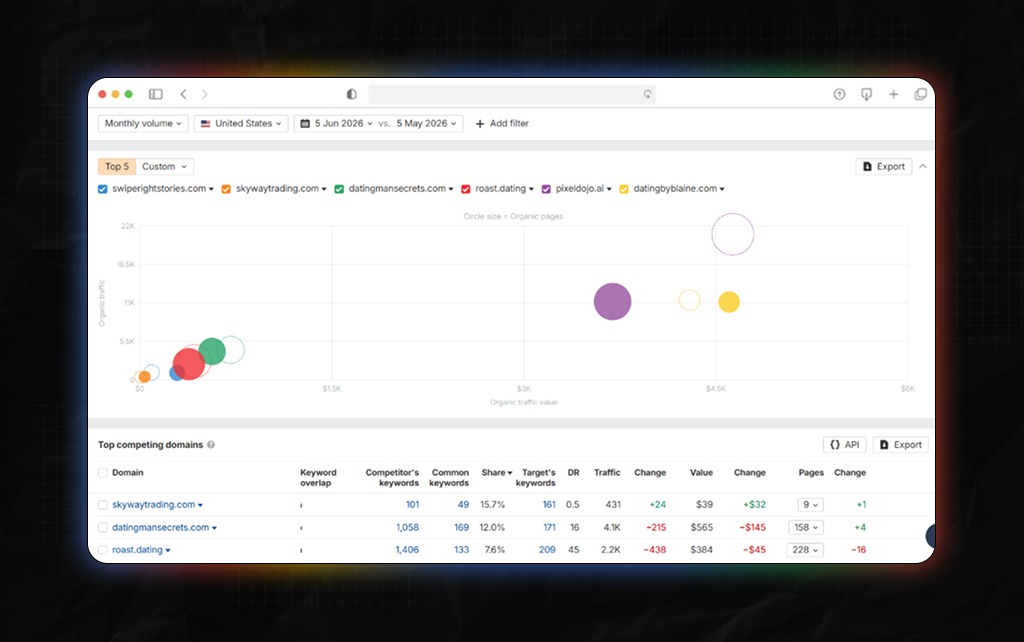This screenshot has width=1024, height=642.
Task: Tick the skywaytrading.com row checkbox
Action: point(103,505)
